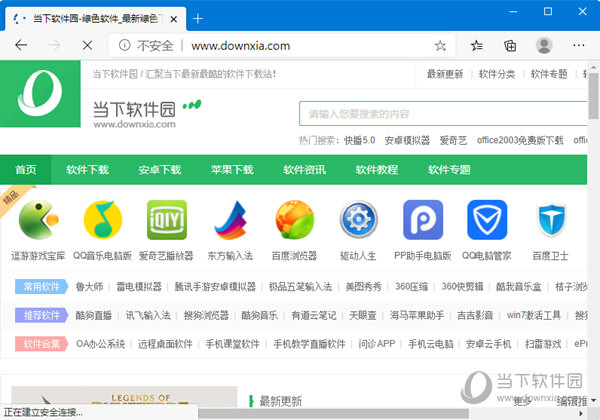Go back to the previous page
Image resolution: width=600 pixels, height=420 pixels.
click(x=21, y=46)
